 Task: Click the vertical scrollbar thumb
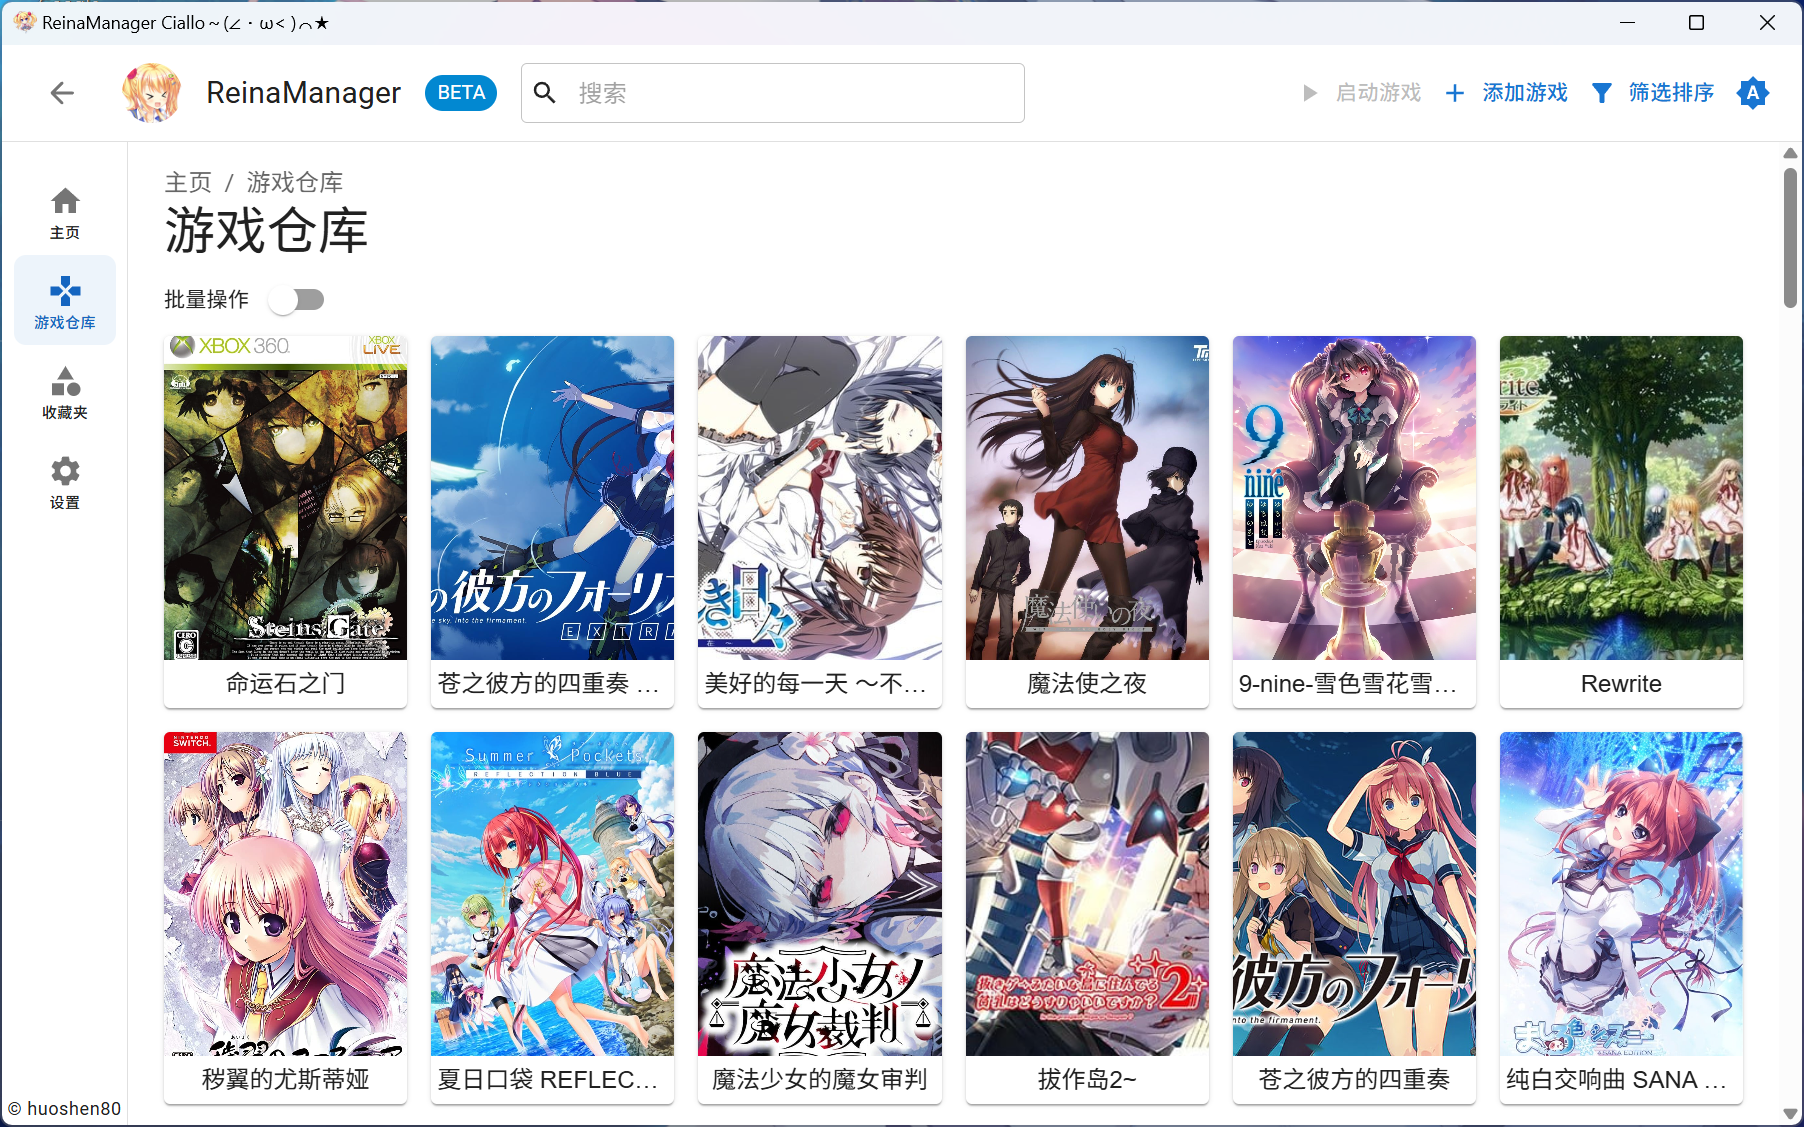pyautogui.click(x=1790, y=238)
